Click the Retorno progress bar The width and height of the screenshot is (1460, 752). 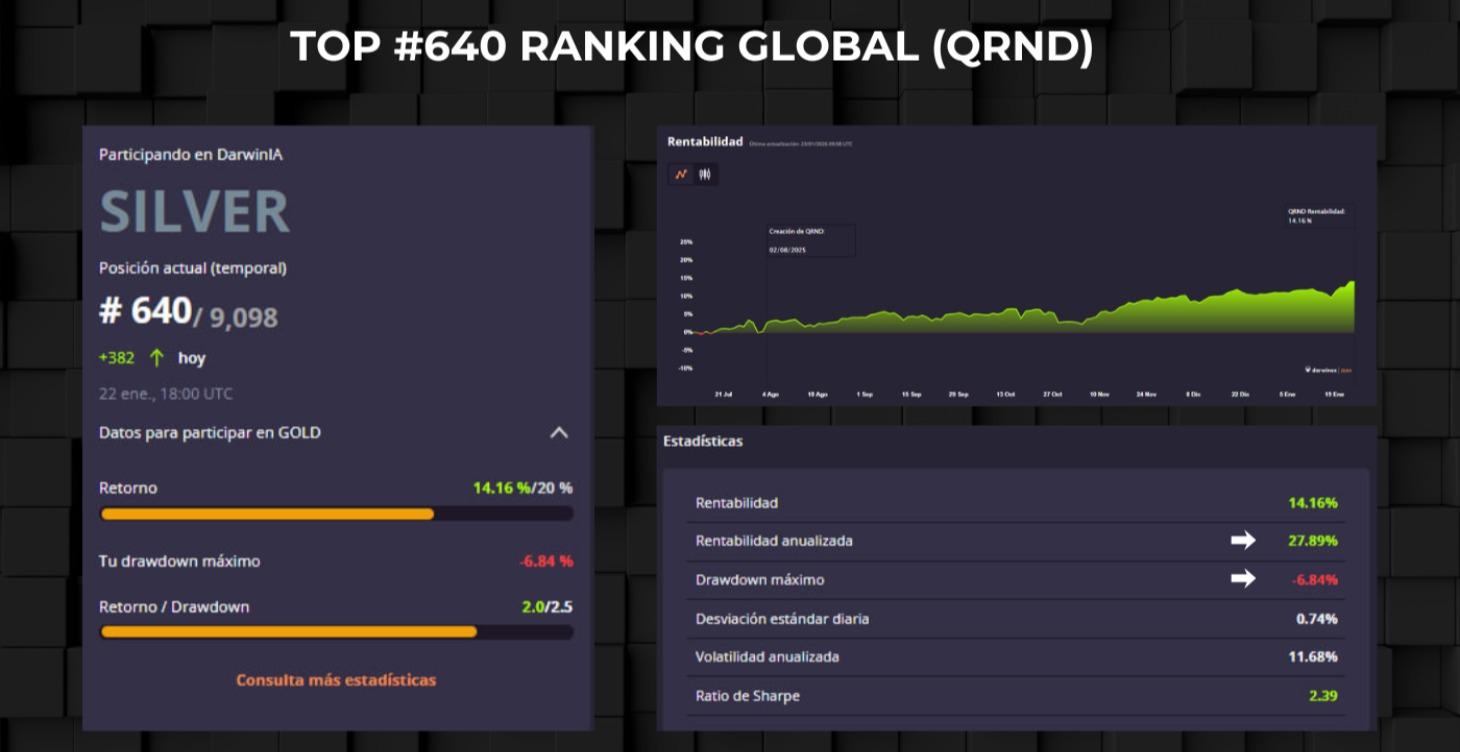(x=336, y=514)
